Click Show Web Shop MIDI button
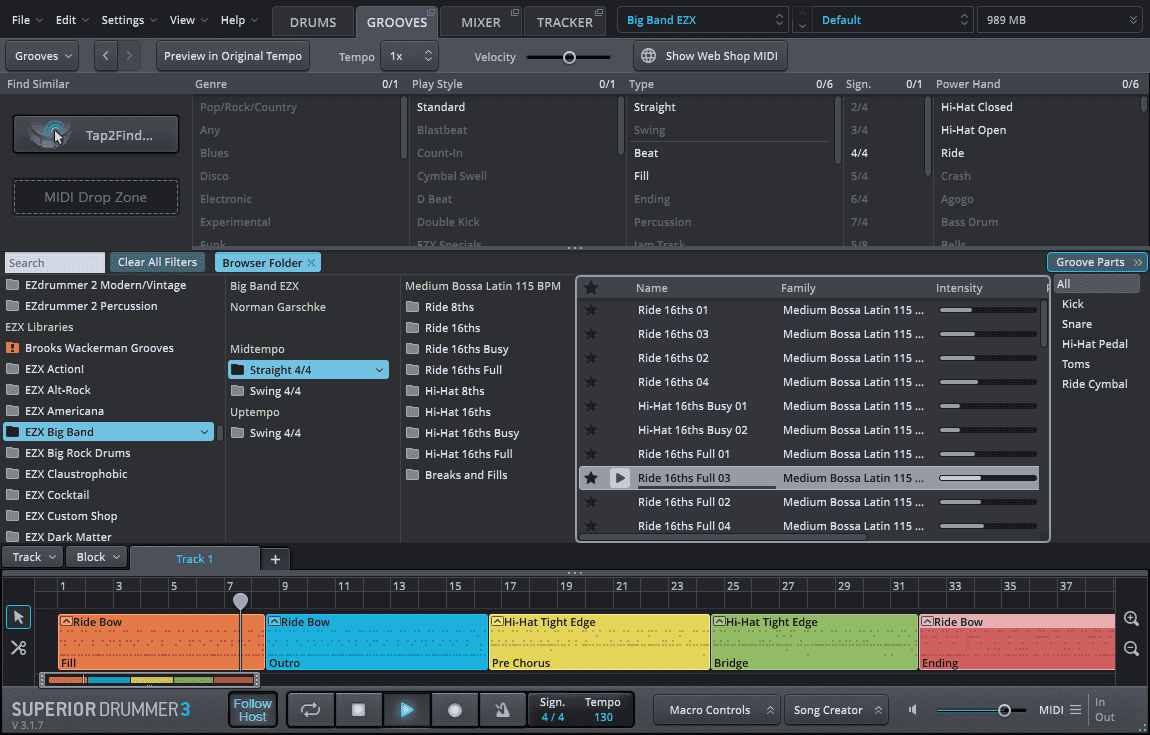1150x735 pixels. pos(710,56)
